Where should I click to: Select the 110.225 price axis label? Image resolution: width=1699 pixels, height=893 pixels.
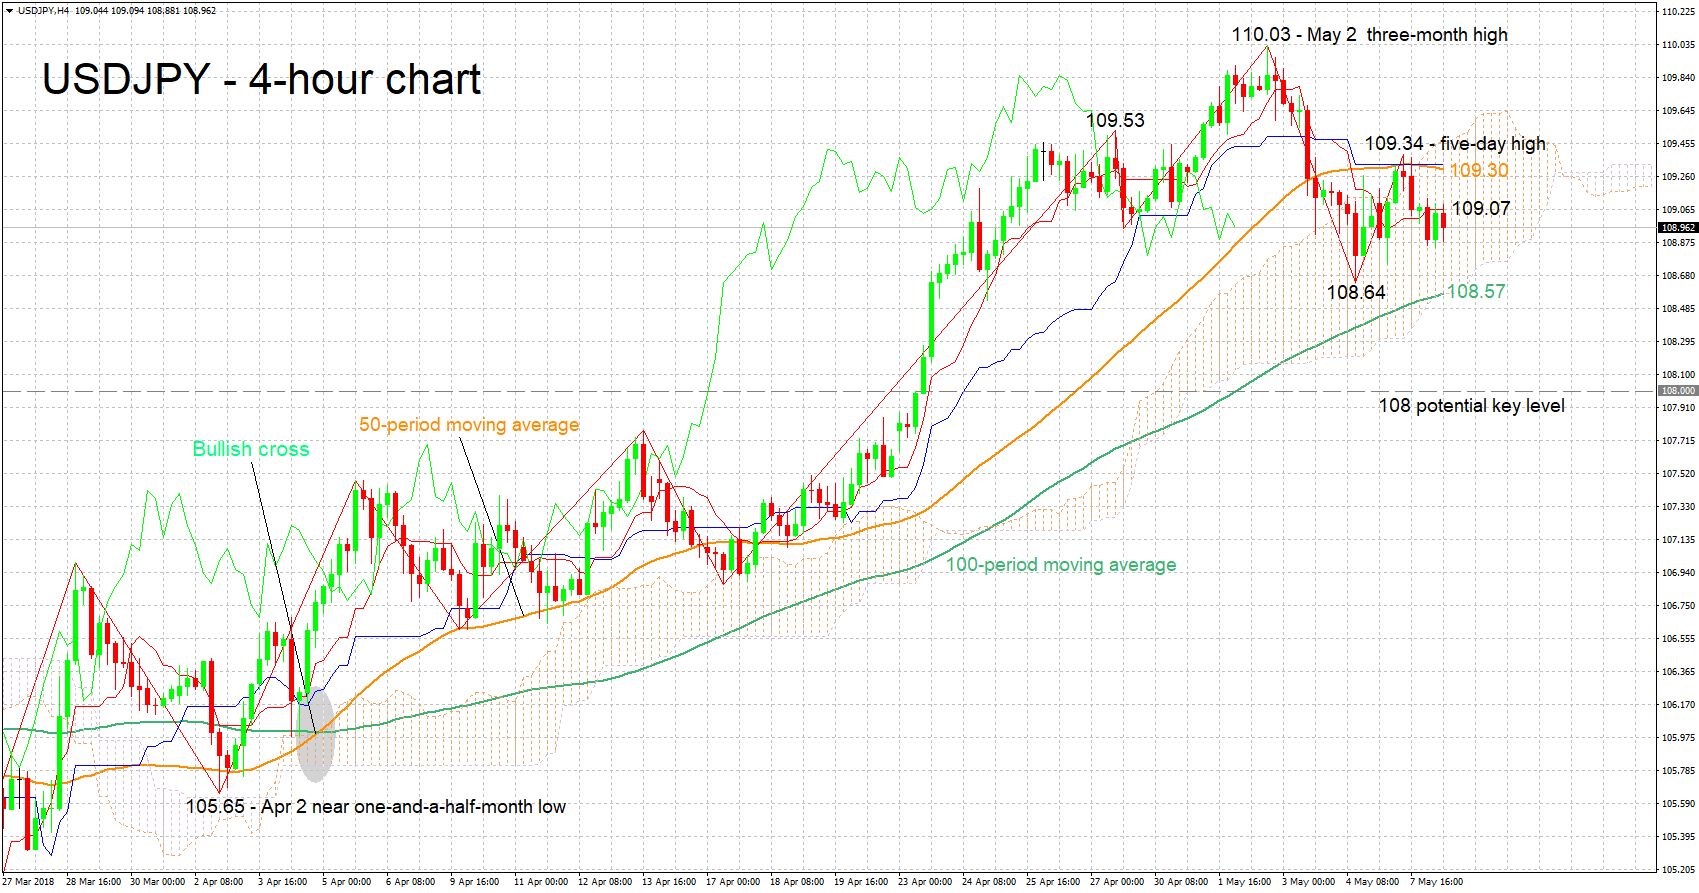1678,12
